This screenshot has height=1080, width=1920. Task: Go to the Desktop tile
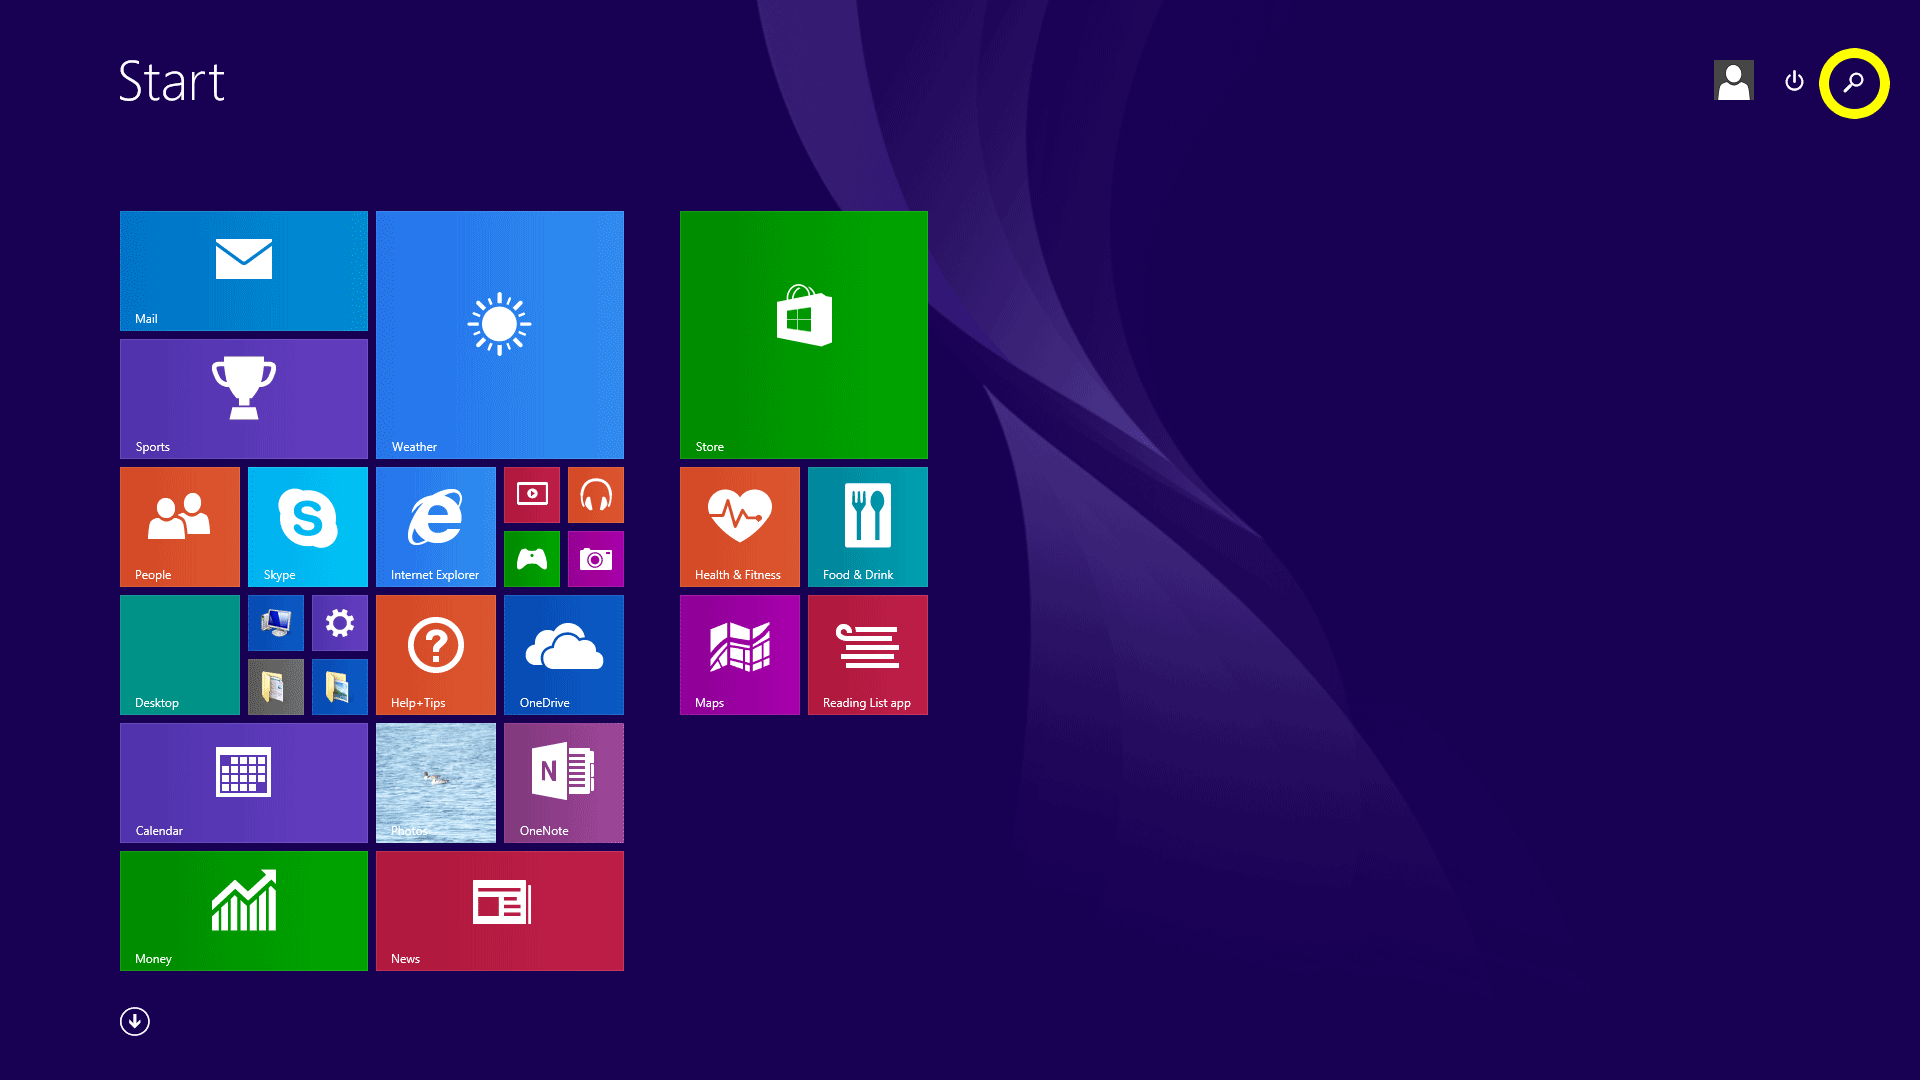180,655
